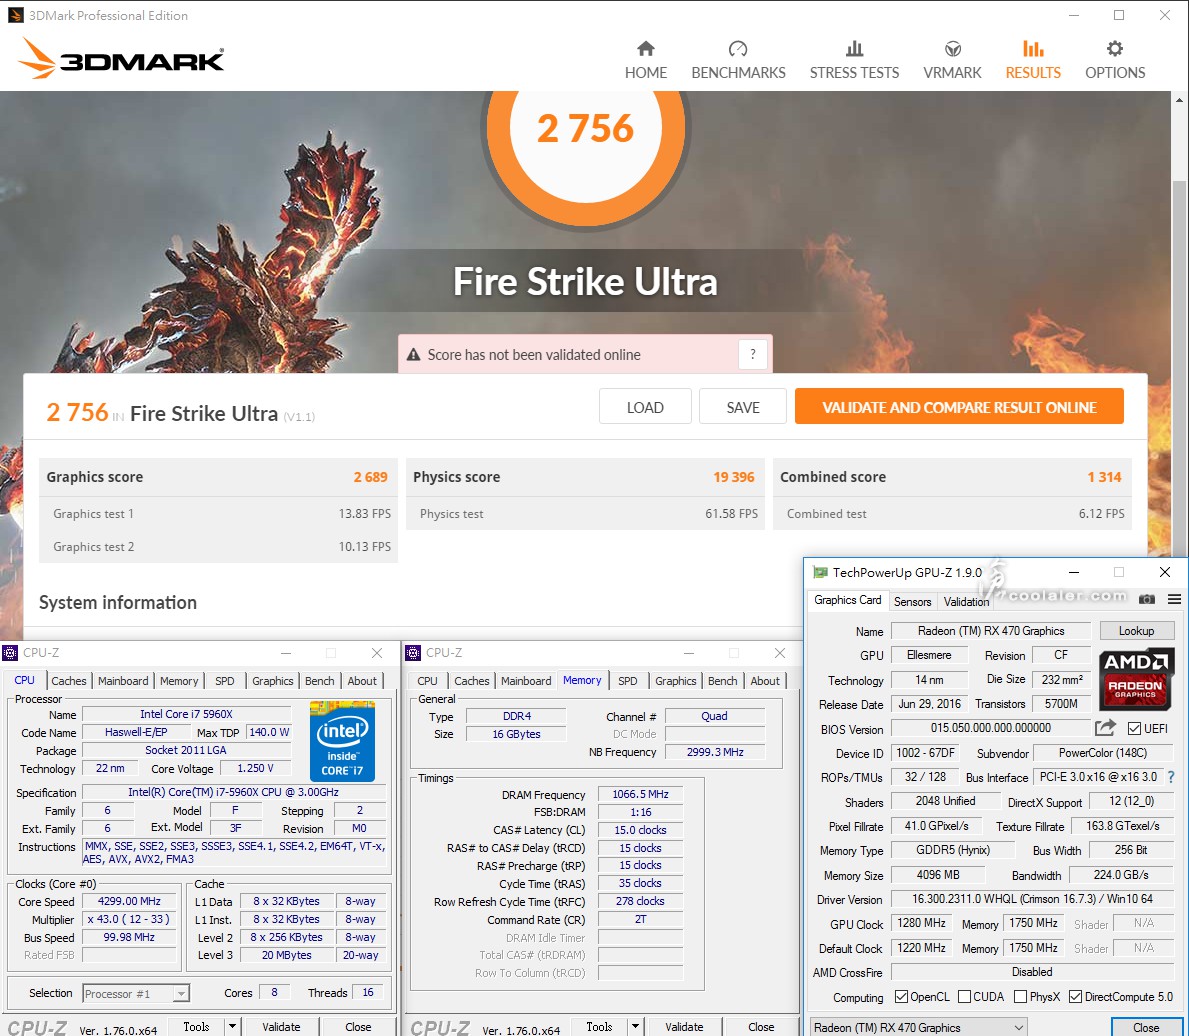Open the Bench tab in left CPU-Z
The width and height of the screenshot is (1189, 1036).
coord(319,681)
